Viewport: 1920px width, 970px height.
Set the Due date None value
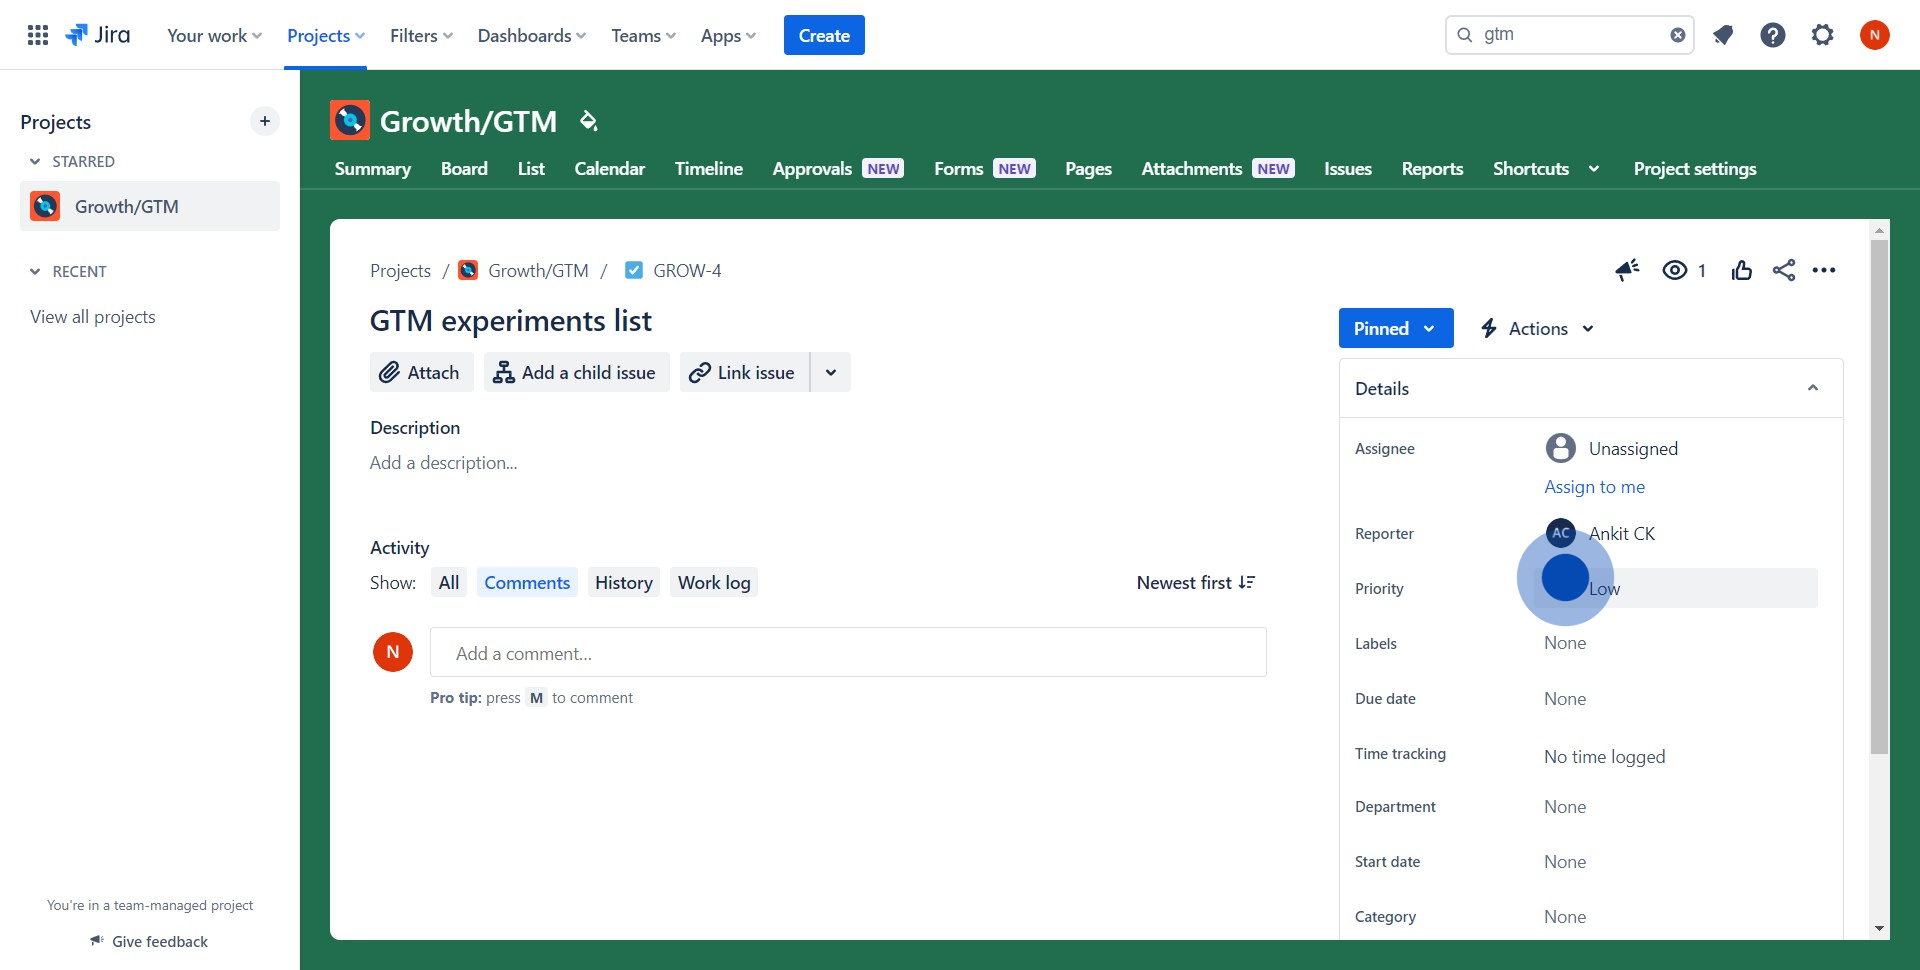tap(1565, 699)
